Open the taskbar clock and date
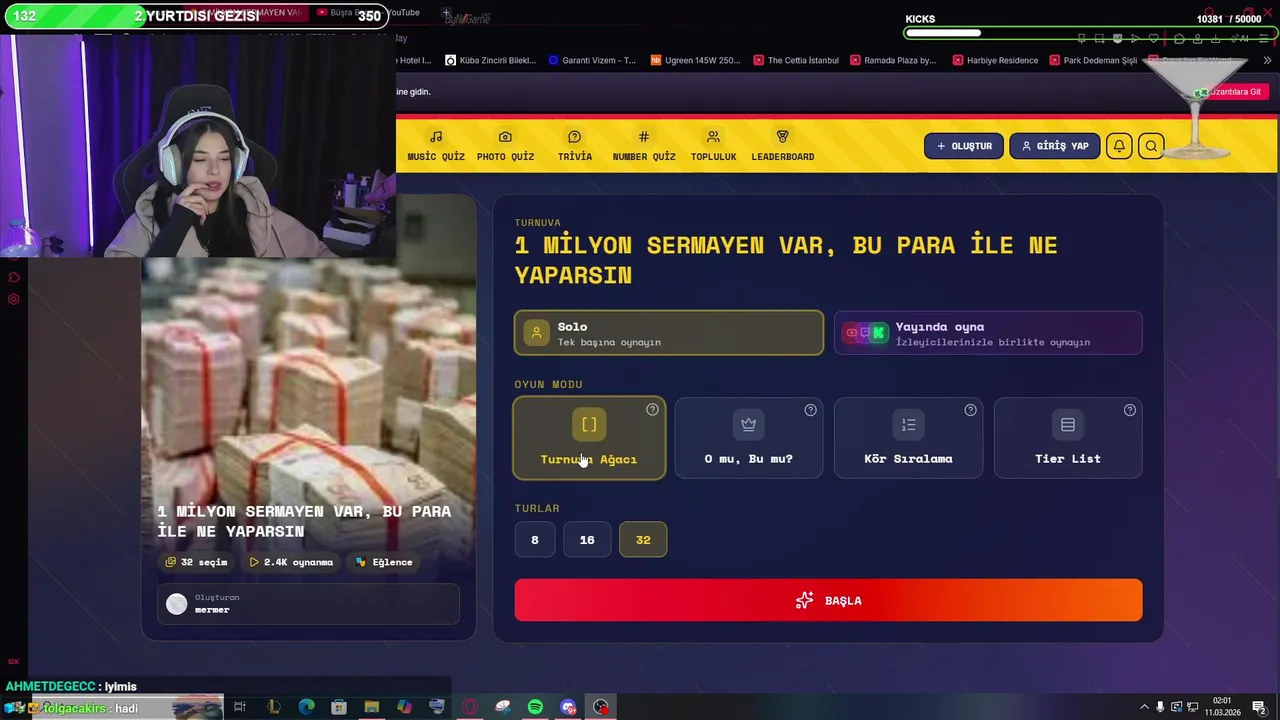1280x720 pixels. point(1222,707)
